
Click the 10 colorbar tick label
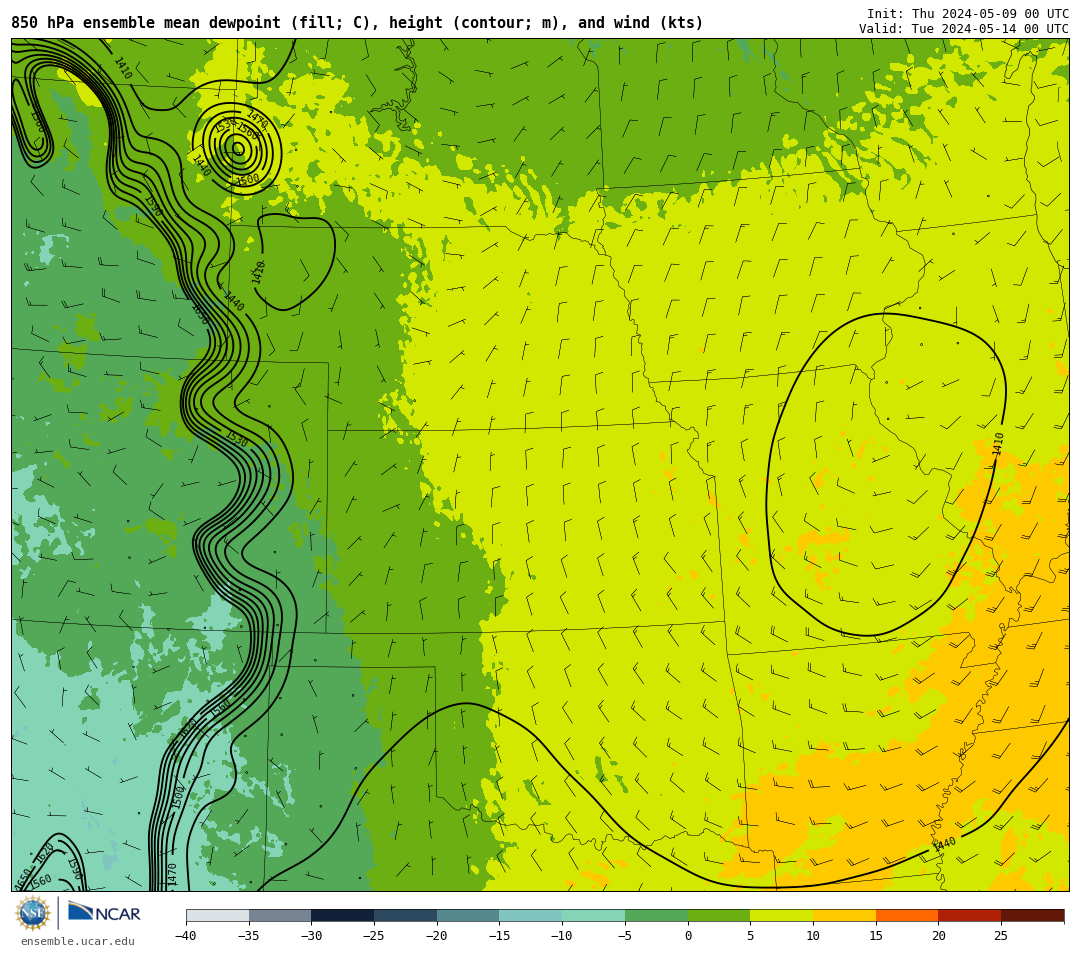click(813, 935)
